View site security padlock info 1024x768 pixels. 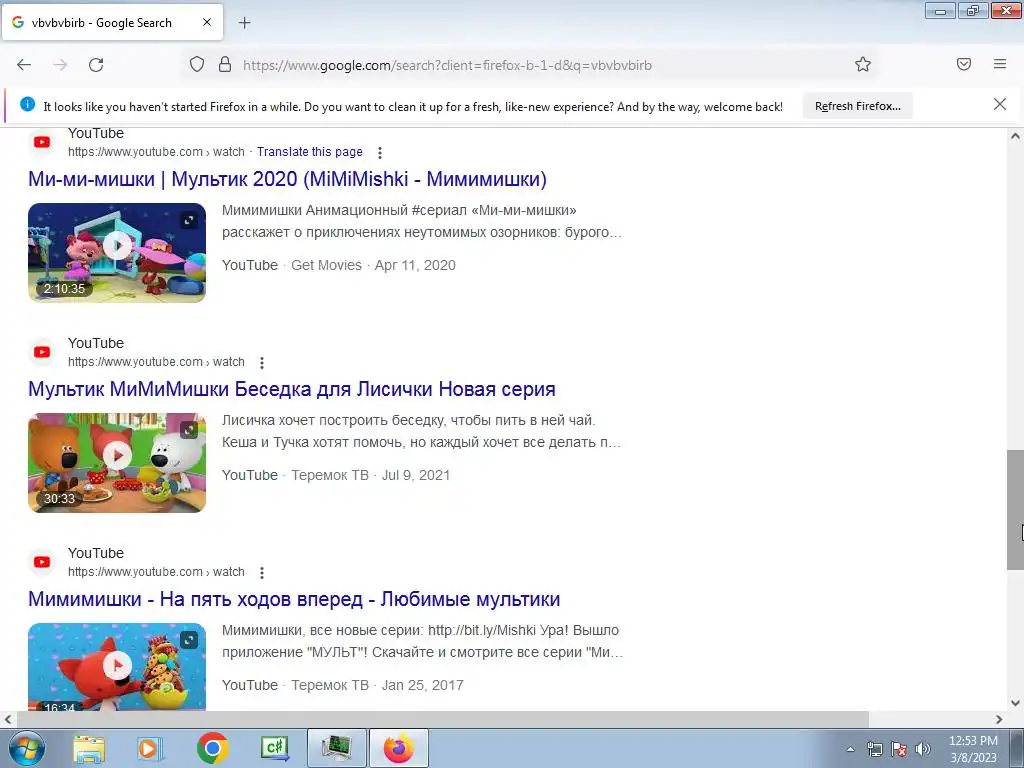tap(225, 64)
